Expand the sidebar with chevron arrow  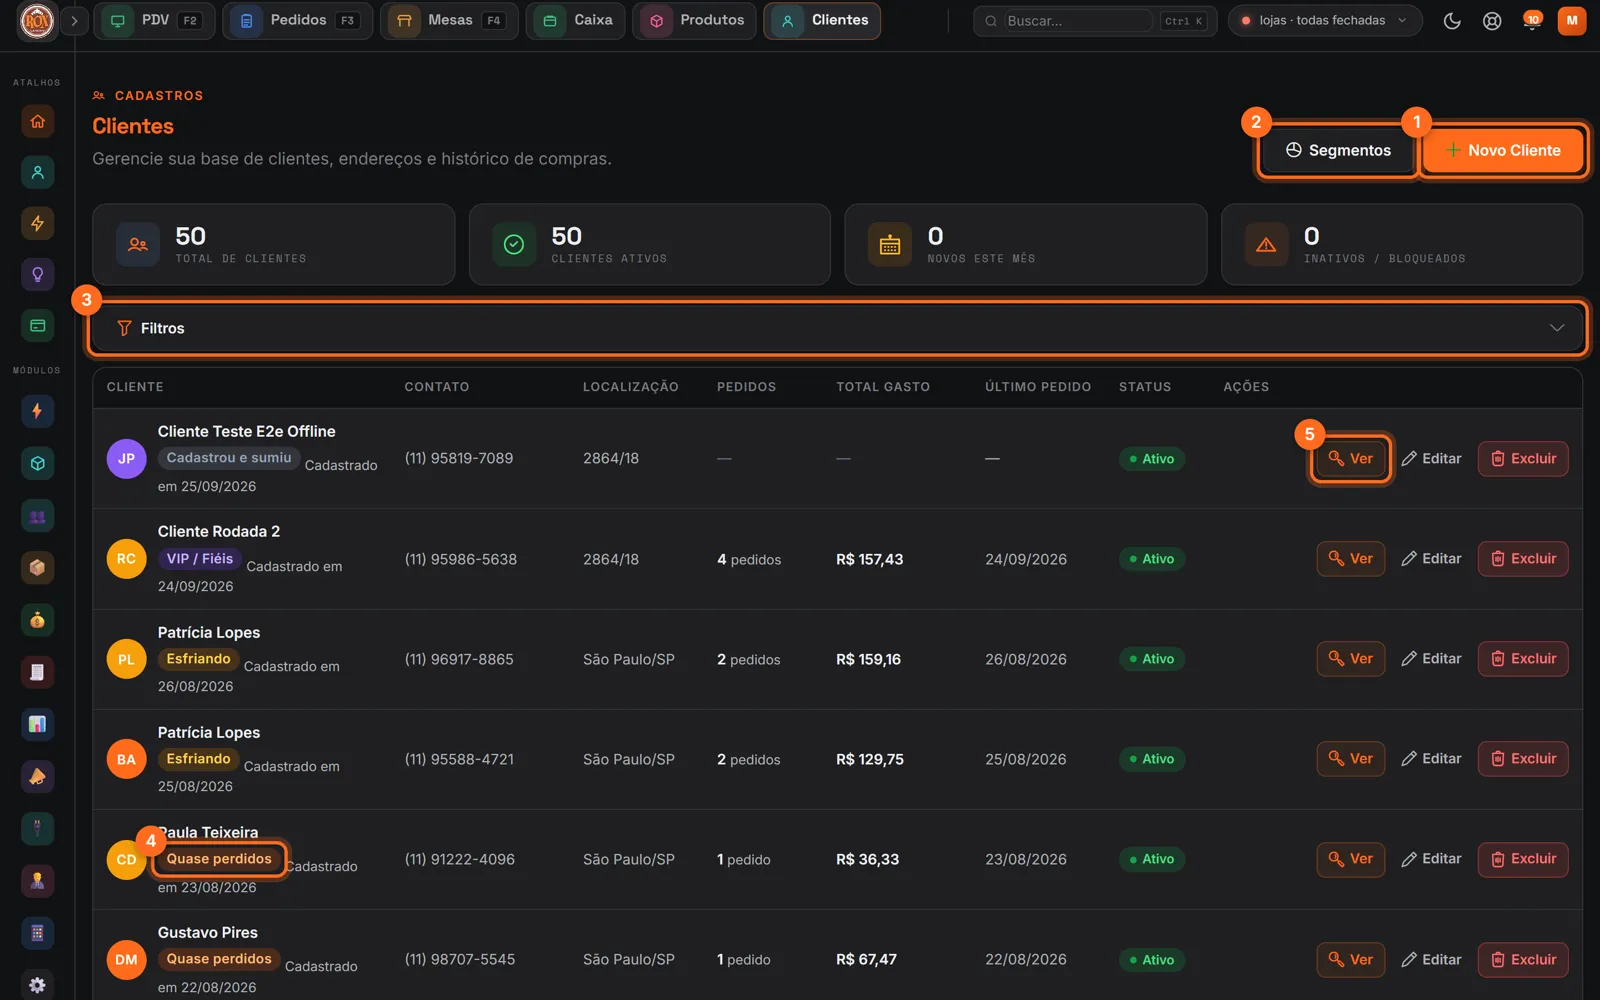(74, 20)
